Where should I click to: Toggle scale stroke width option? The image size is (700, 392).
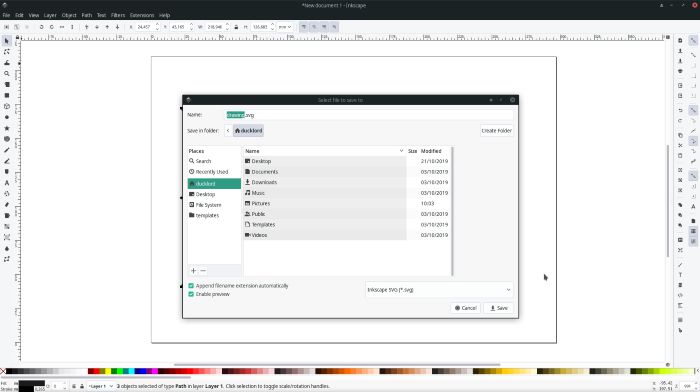(x=304, y=27)
